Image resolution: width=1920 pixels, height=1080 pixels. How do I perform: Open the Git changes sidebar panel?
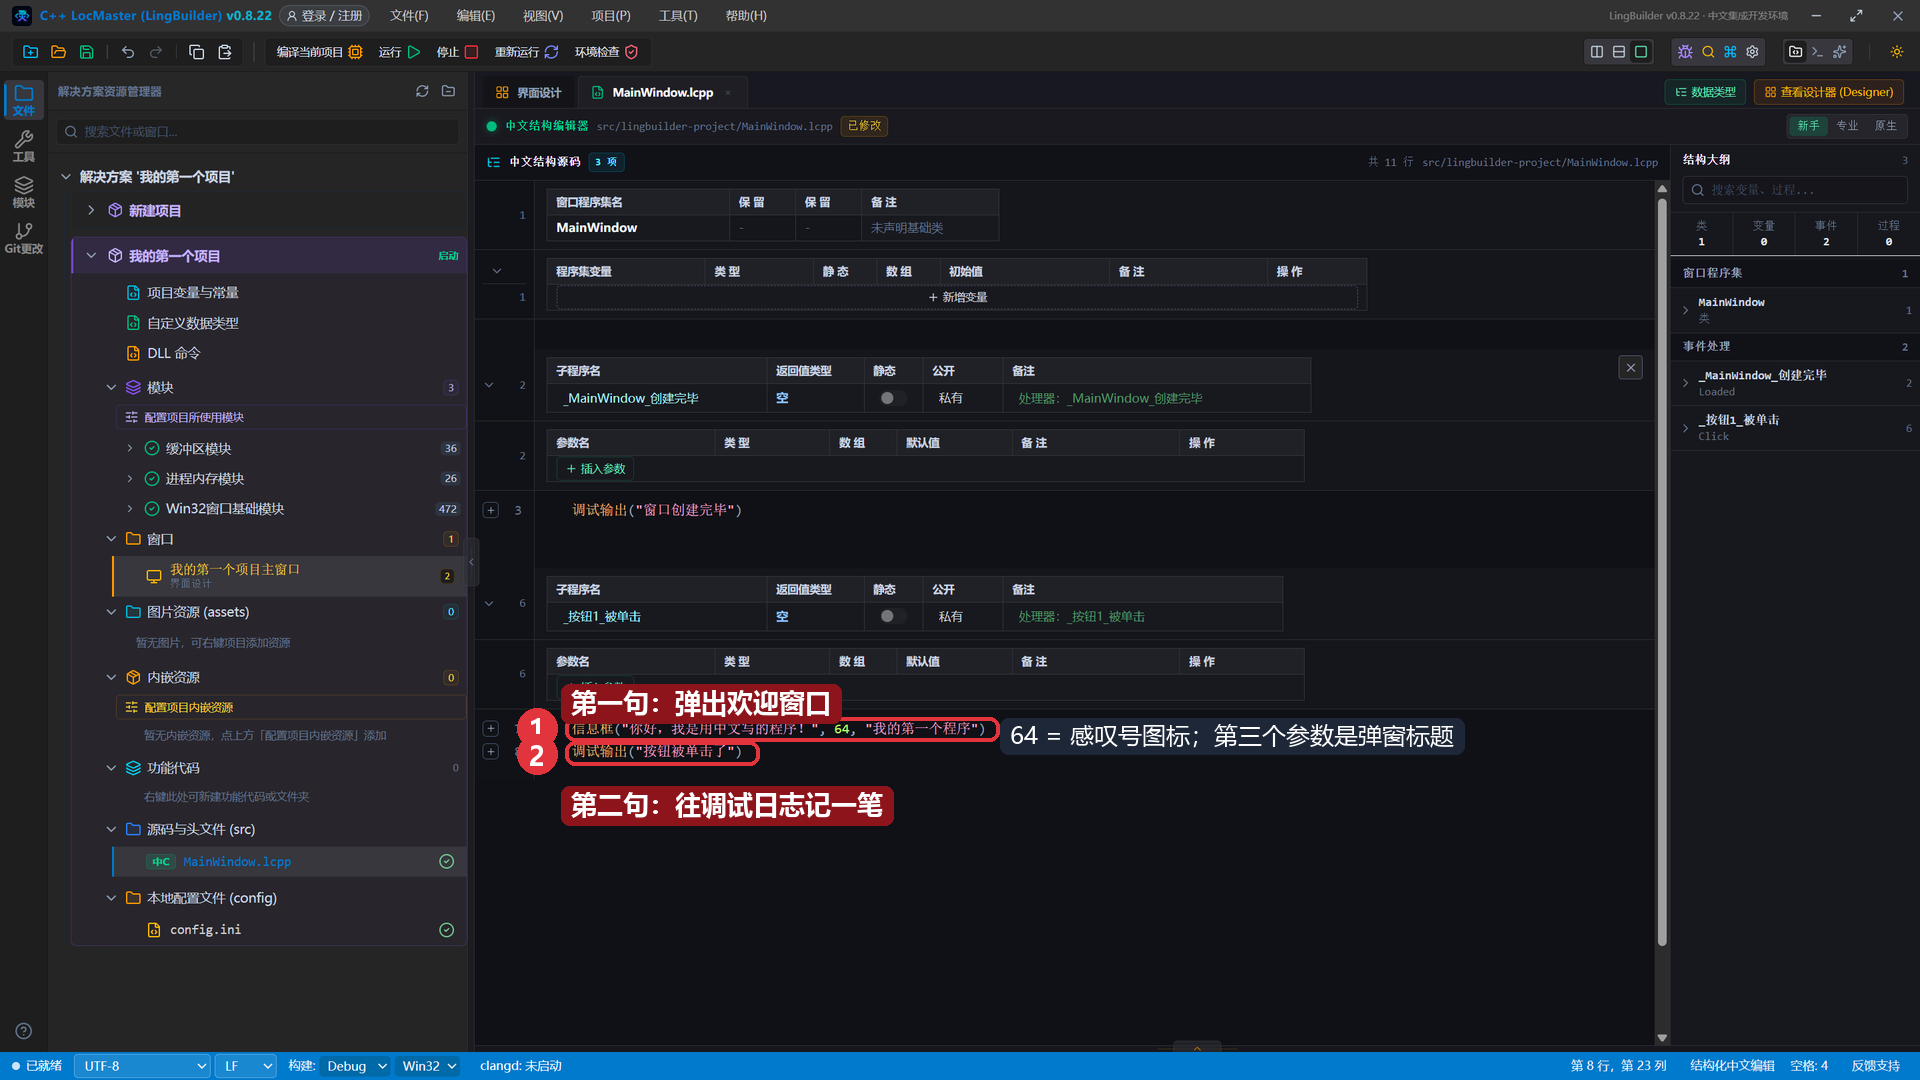(24, 238)
